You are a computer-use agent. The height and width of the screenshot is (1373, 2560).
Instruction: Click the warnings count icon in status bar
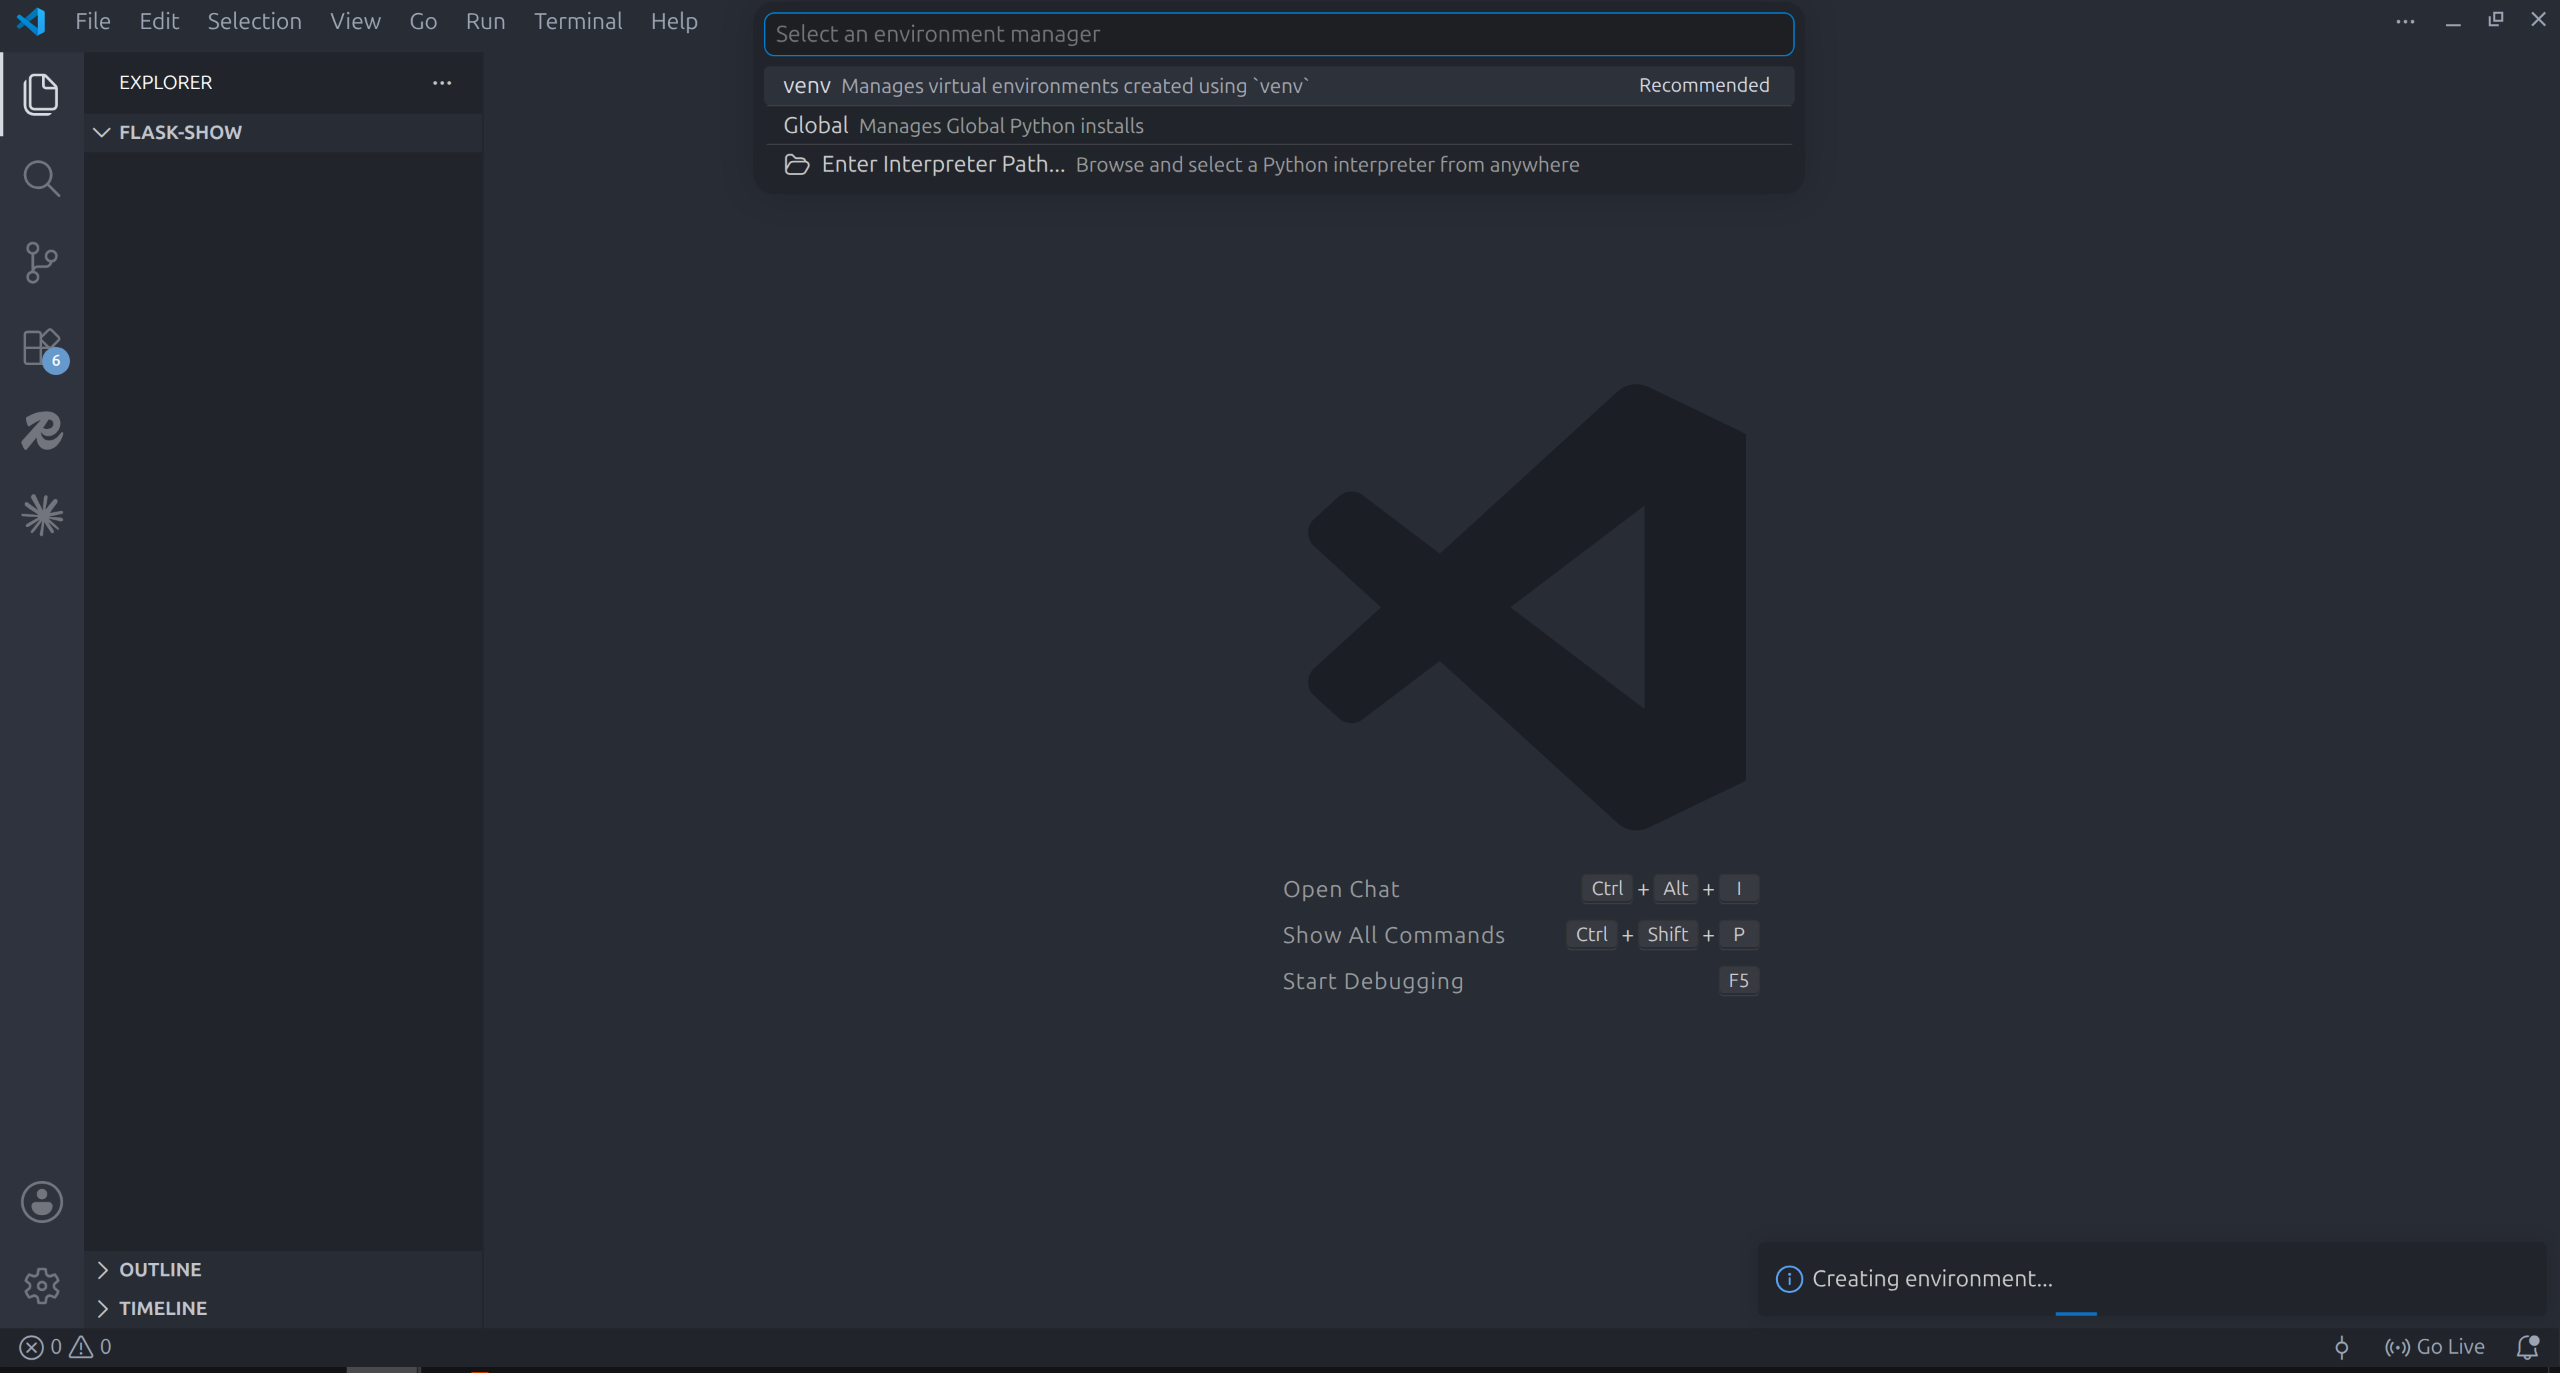pyautogui.click(x=81, y=1347)
